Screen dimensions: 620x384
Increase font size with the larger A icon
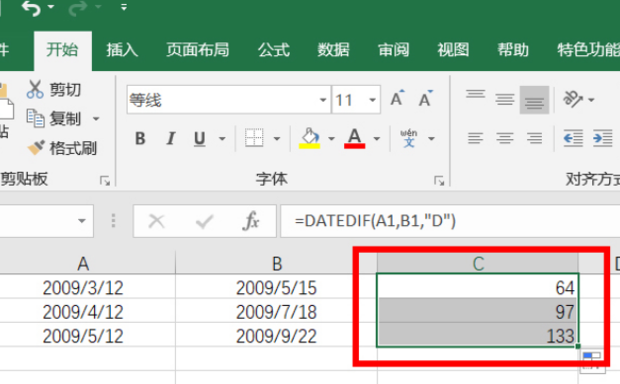(397, 98)
